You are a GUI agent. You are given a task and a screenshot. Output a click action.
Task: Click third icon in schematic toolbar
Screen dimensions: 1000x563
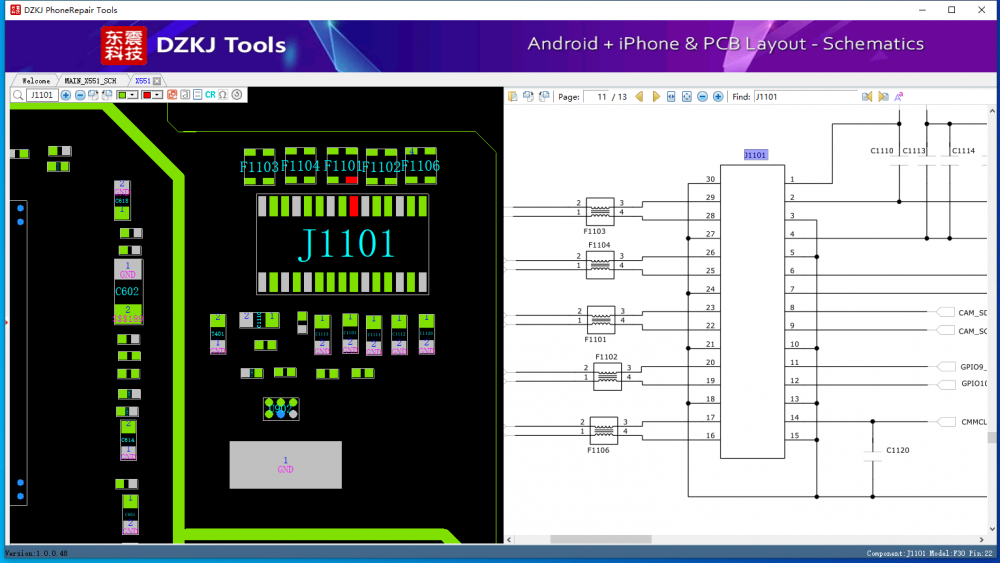tap(544, 96)
